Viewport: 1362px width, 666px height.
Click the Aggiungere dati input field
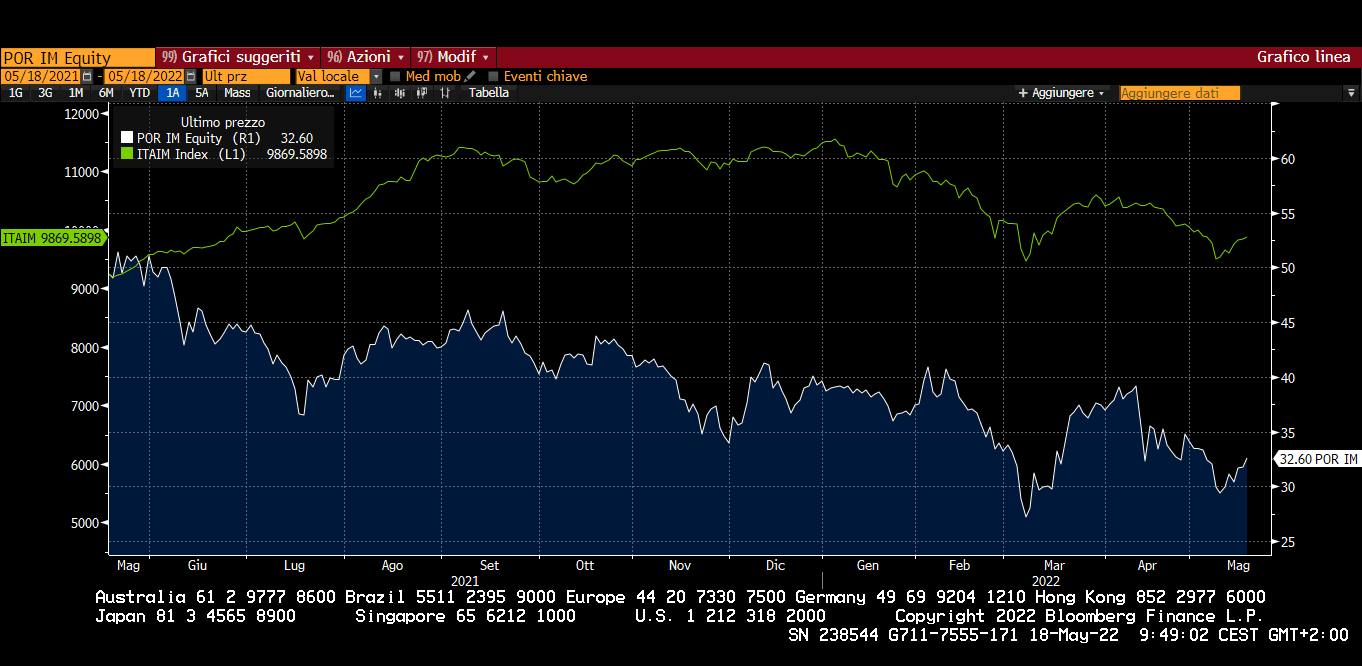tap(1180, 93)
